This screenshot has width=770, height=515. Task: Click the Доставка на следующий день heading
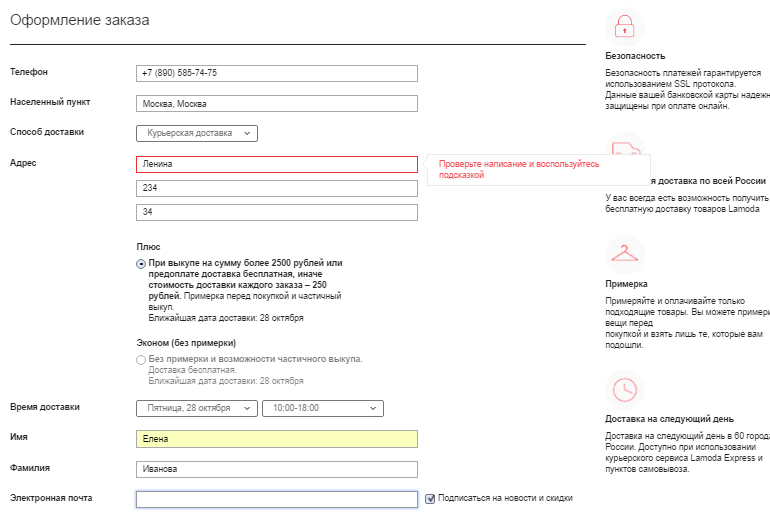(669, 419)
